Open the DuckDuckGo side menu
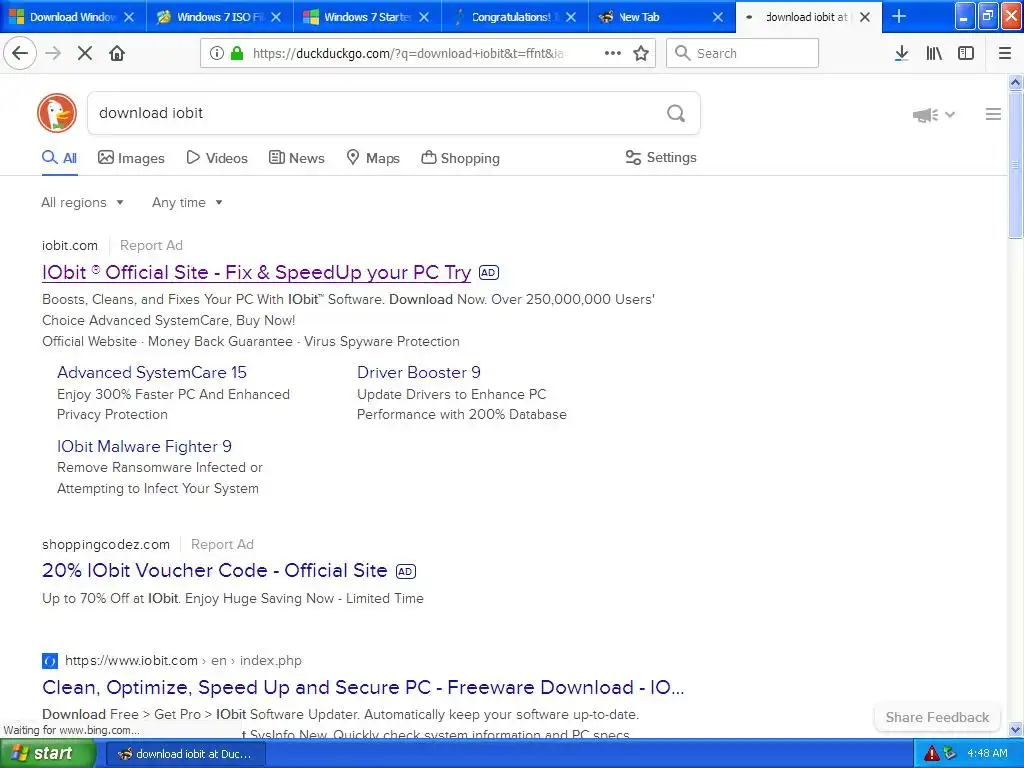This screenshot has width=1024, height=768. pos(993,114)
